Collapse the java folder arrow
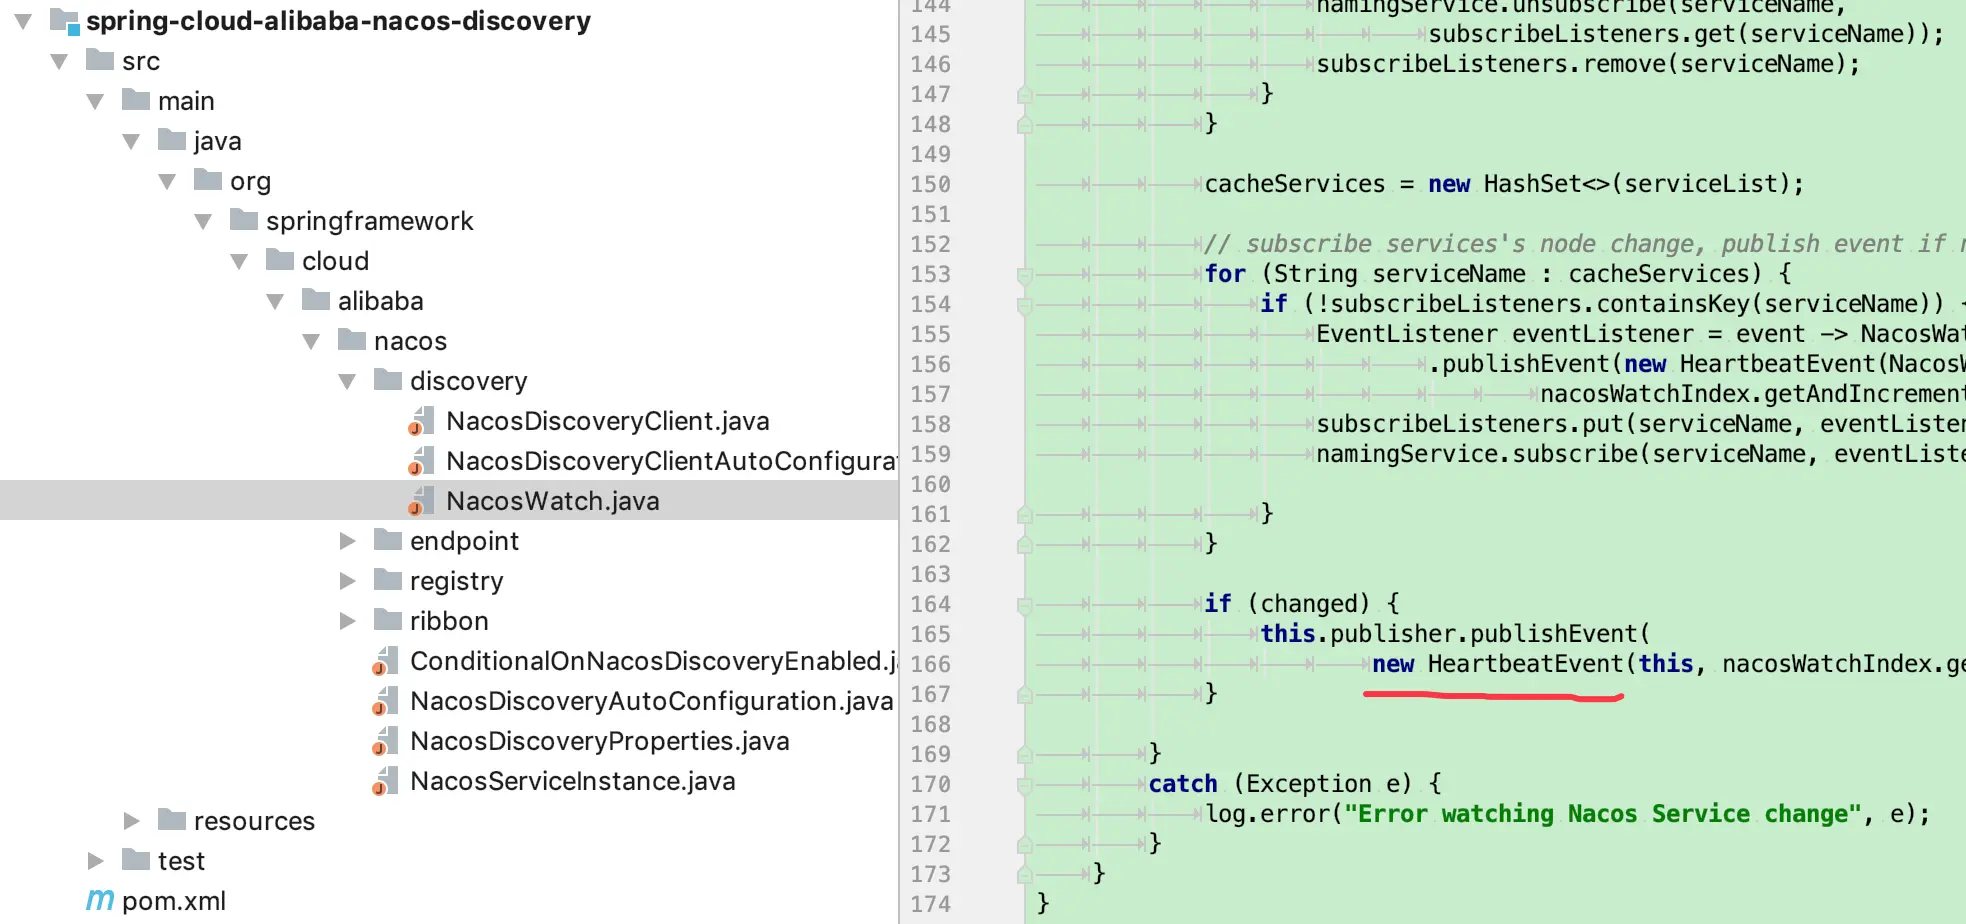 [131, 141]
